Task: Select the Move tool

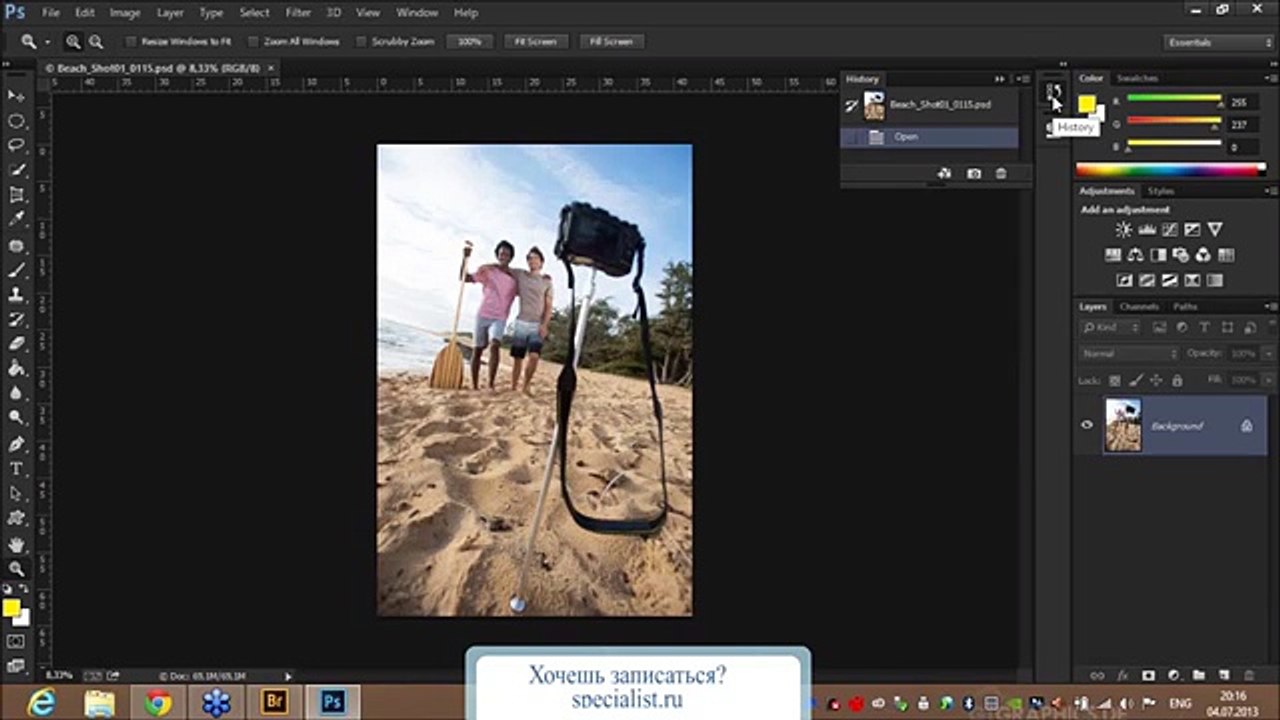Action: 16,96
